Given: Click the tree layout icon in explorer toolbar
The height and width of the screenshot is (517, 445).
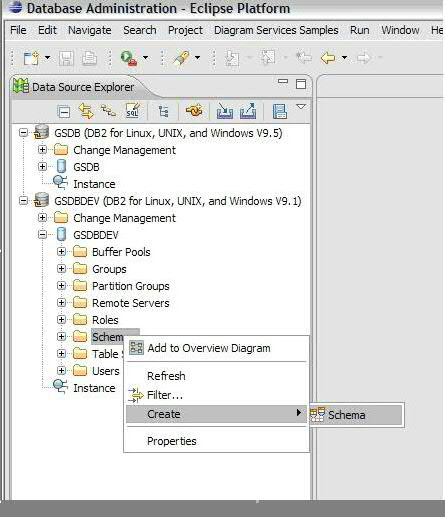Looking at the screenshot, I should click(163, 112).
